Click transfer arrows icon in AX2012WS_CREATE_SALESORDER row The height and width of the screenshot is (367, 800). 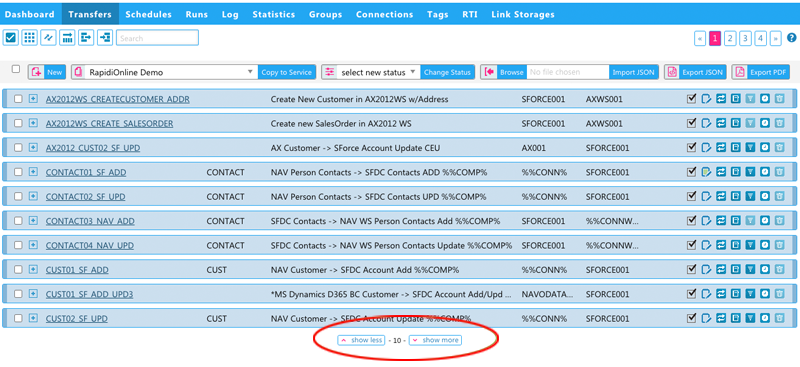pyautogui.click(x=721, y=124)
